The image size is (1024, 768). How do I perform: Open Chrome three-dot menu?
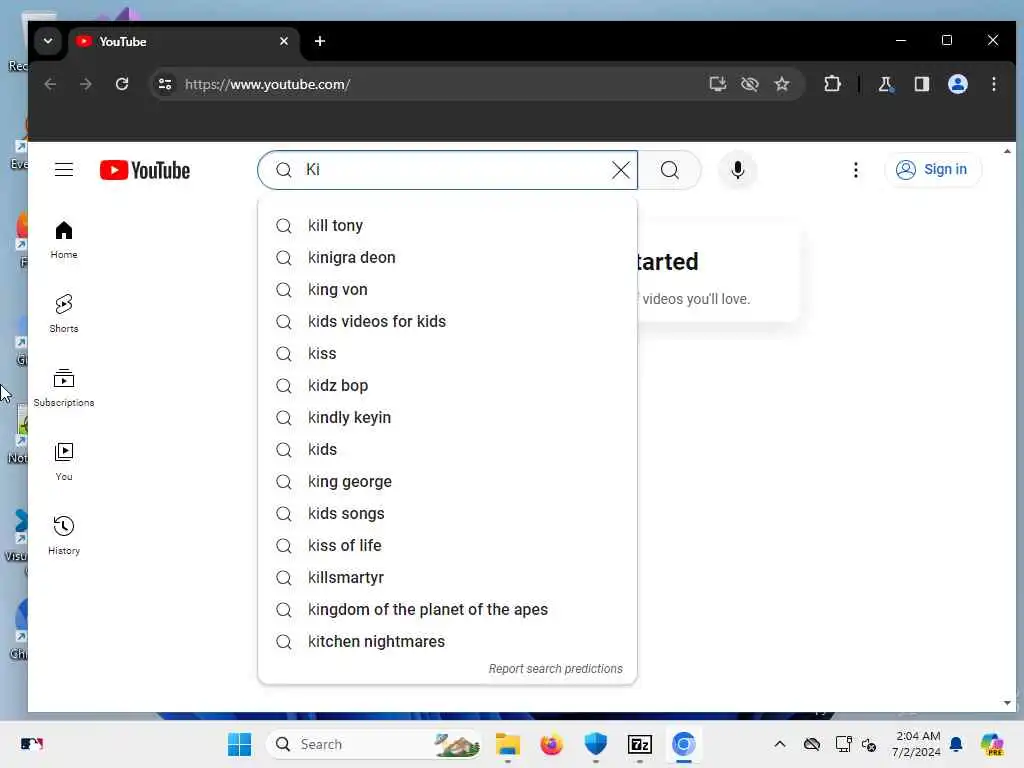pos(993,84)
